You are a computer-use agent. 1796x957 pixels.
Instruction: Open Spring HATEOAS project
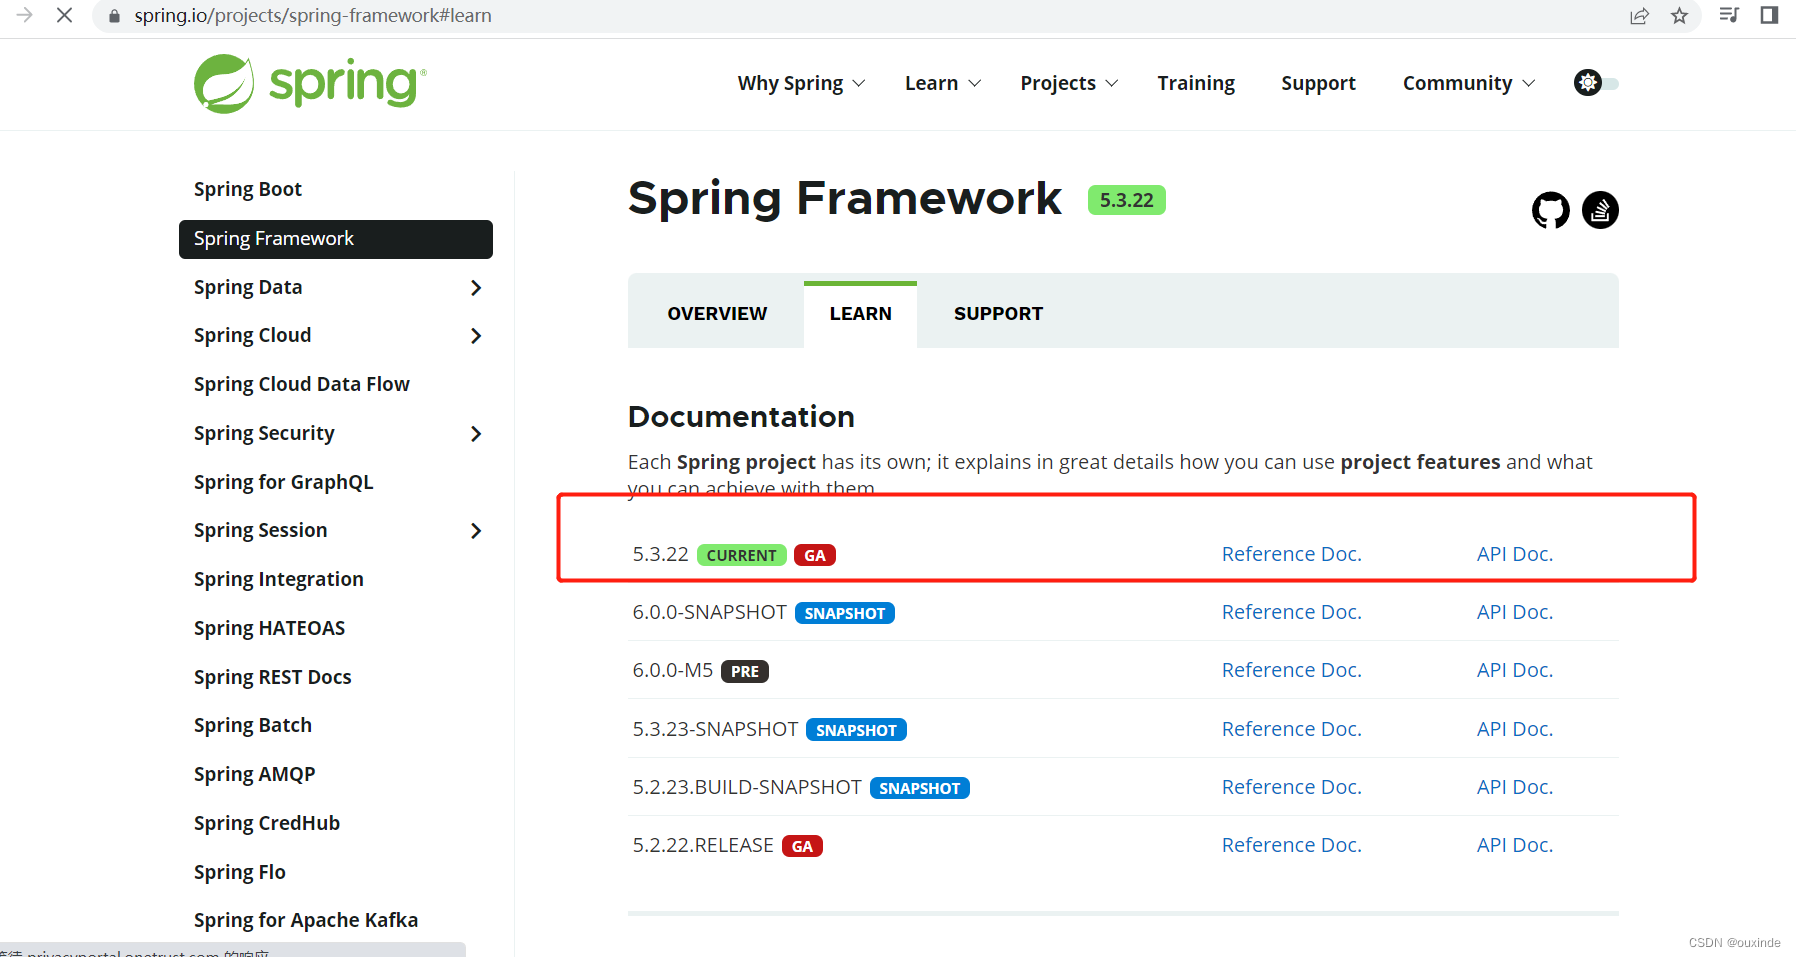coord(270,628)
